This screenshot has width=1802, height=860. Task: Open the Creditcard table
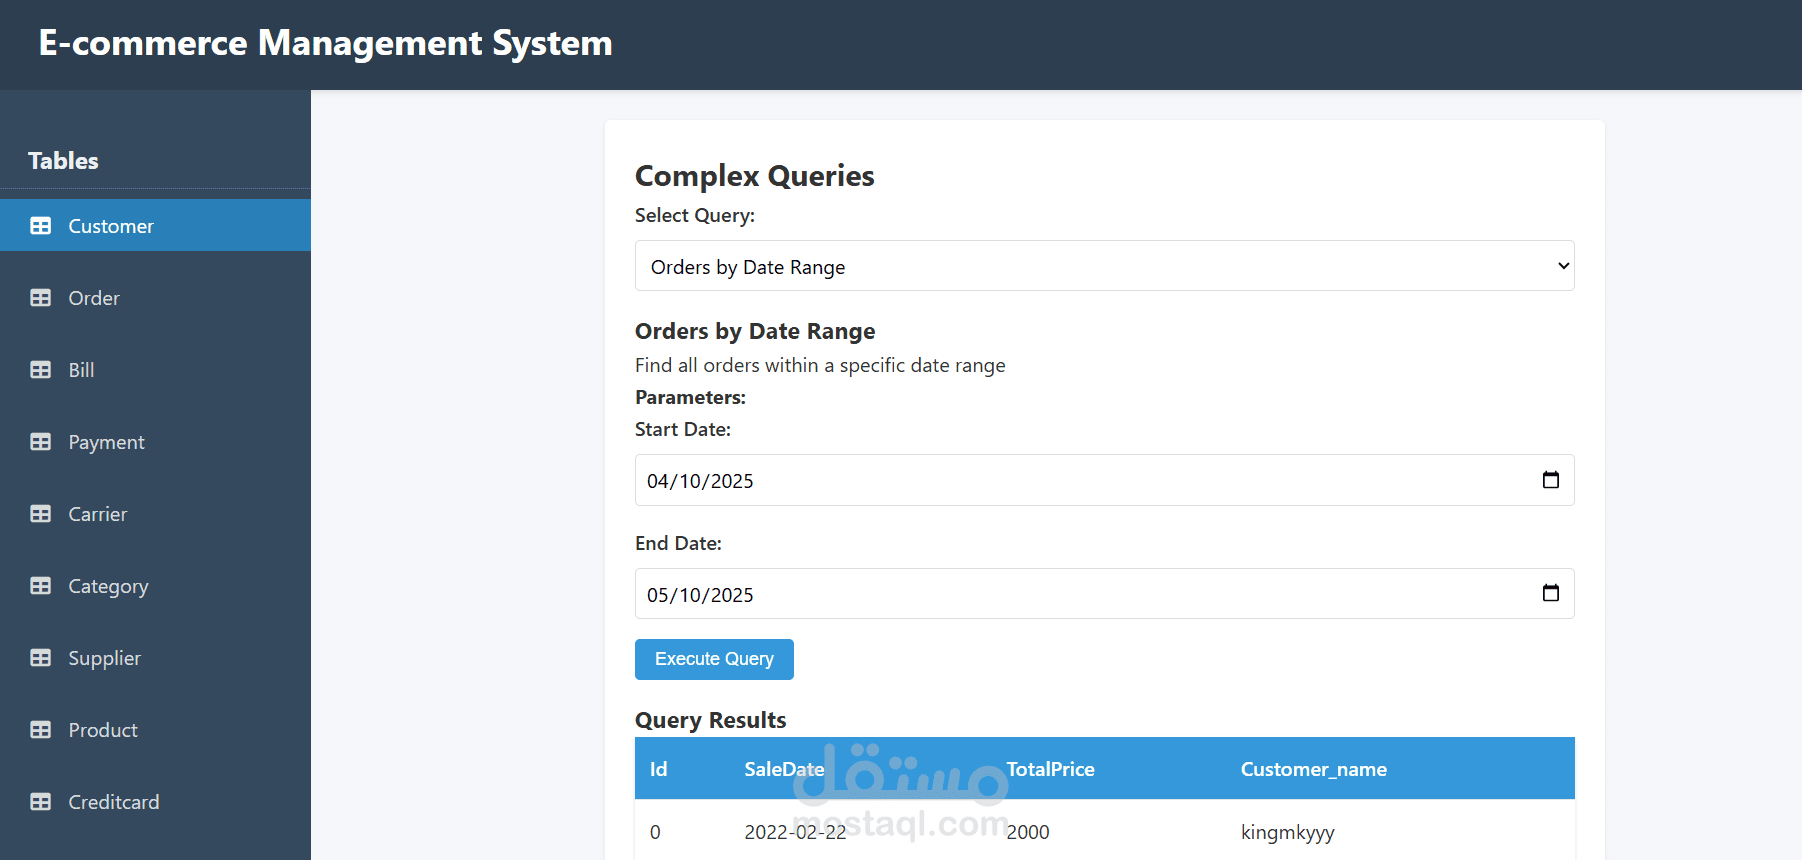[113, 802]
